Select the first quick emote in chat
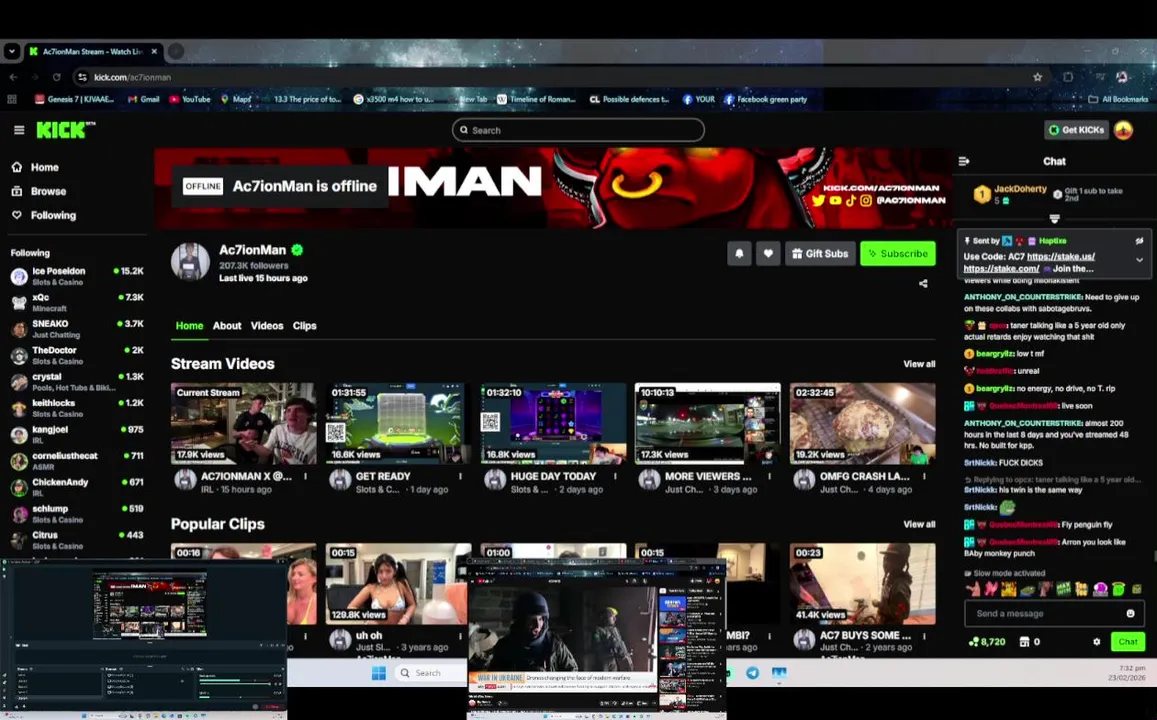The width and height of the screenshot is (1157, 720). pos(973,589)
